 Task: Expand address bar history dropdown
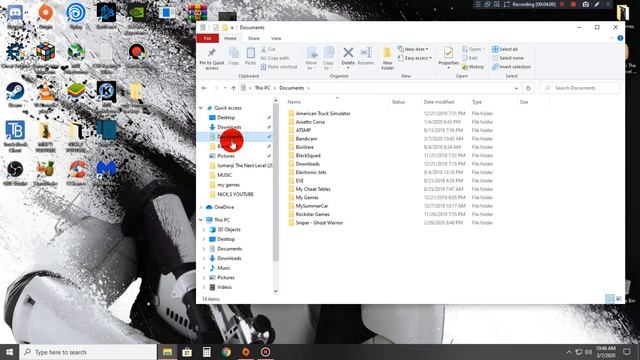(x=516, y=88)
